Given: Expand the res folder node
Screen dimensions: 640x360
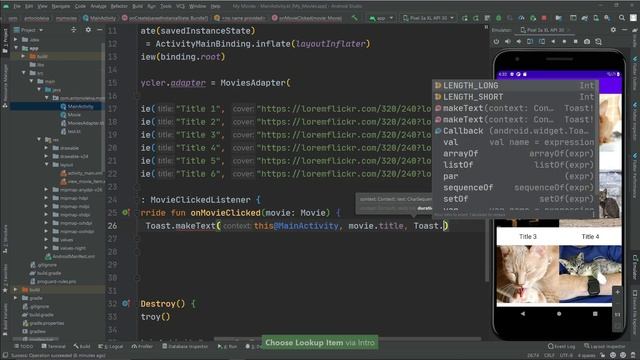Looking at the screenshot, I should point(39,140).
